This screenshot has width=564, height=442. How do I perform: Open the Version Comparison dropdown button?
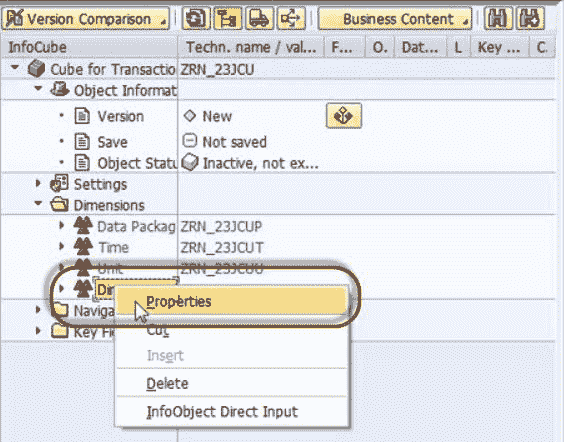85,19
